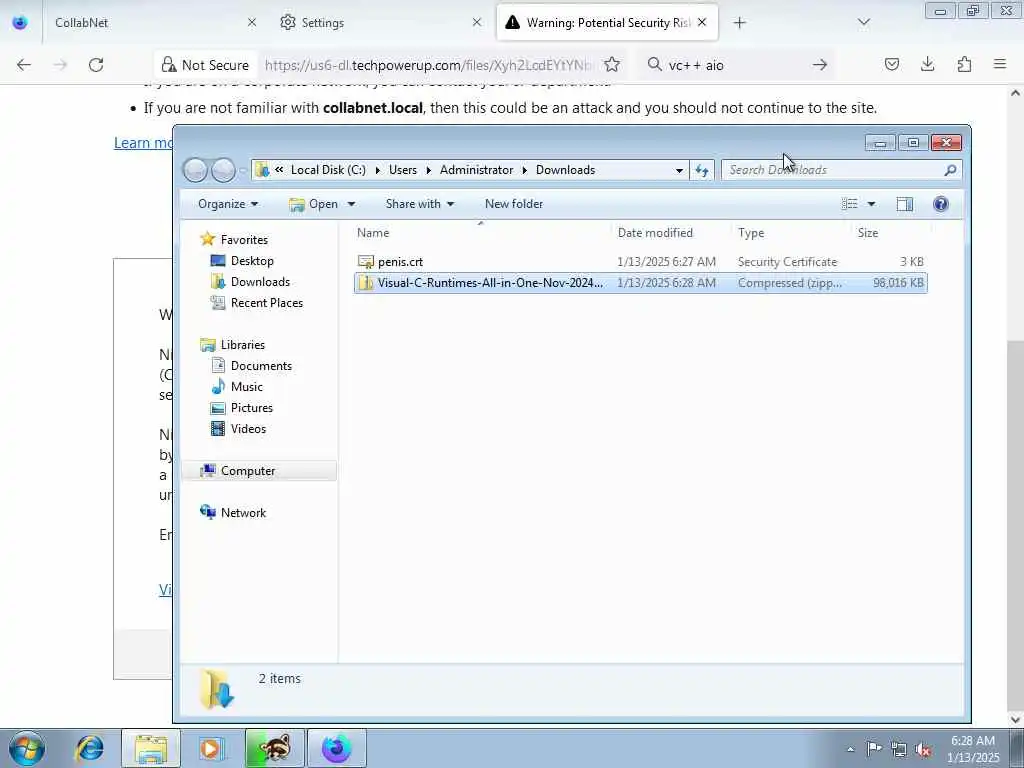This screenshot has height=768, width=1024.
Task: Click Users in the address breadcrumb
Action: (x=403, y=170)
